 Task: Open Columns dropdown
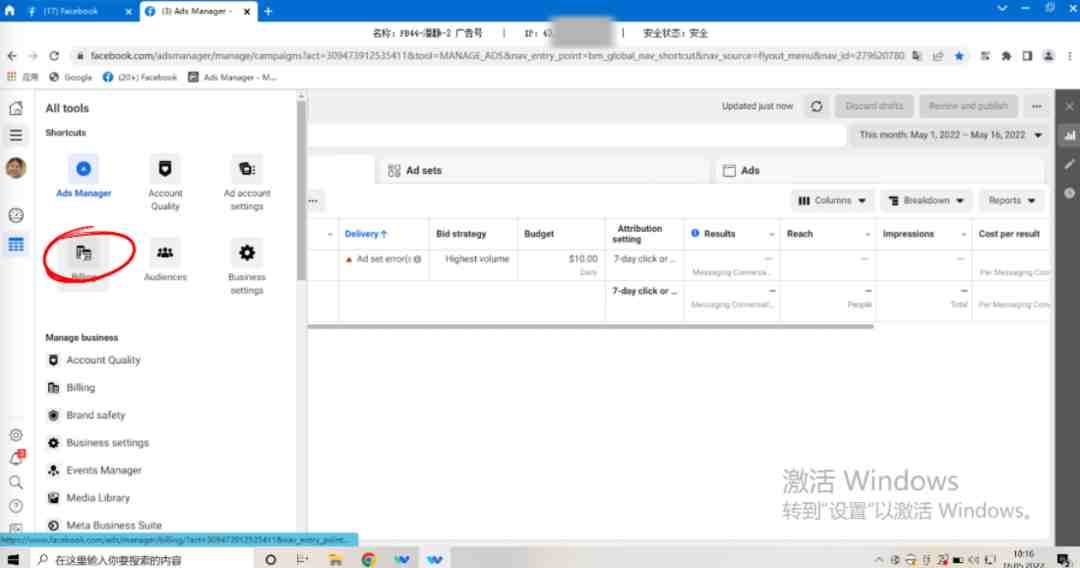(x=832, y=200)
